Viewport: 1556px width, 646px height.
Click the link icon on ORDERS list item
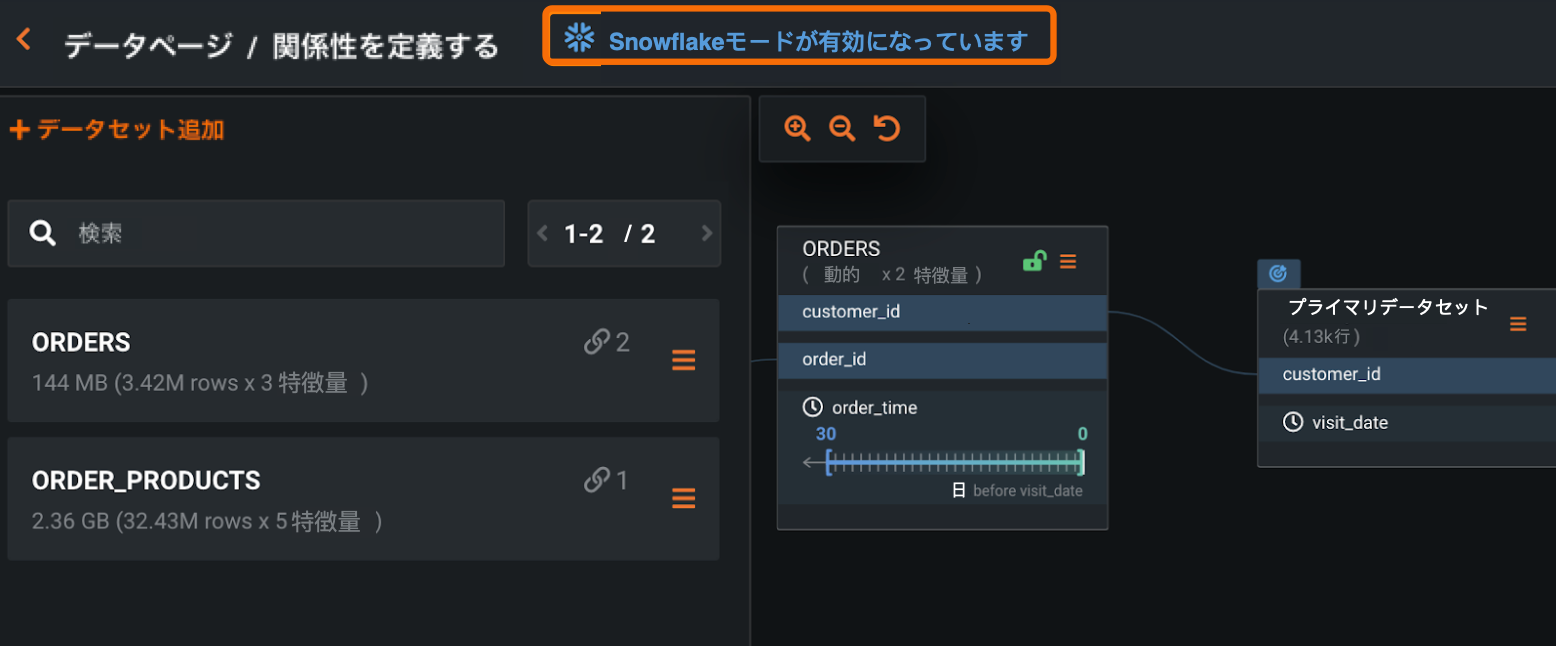point(597,343)
